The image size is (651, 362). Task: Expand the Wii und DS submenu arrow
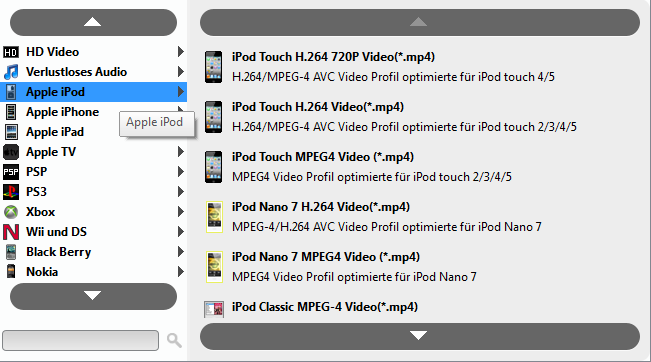click(x=181, y=231)
